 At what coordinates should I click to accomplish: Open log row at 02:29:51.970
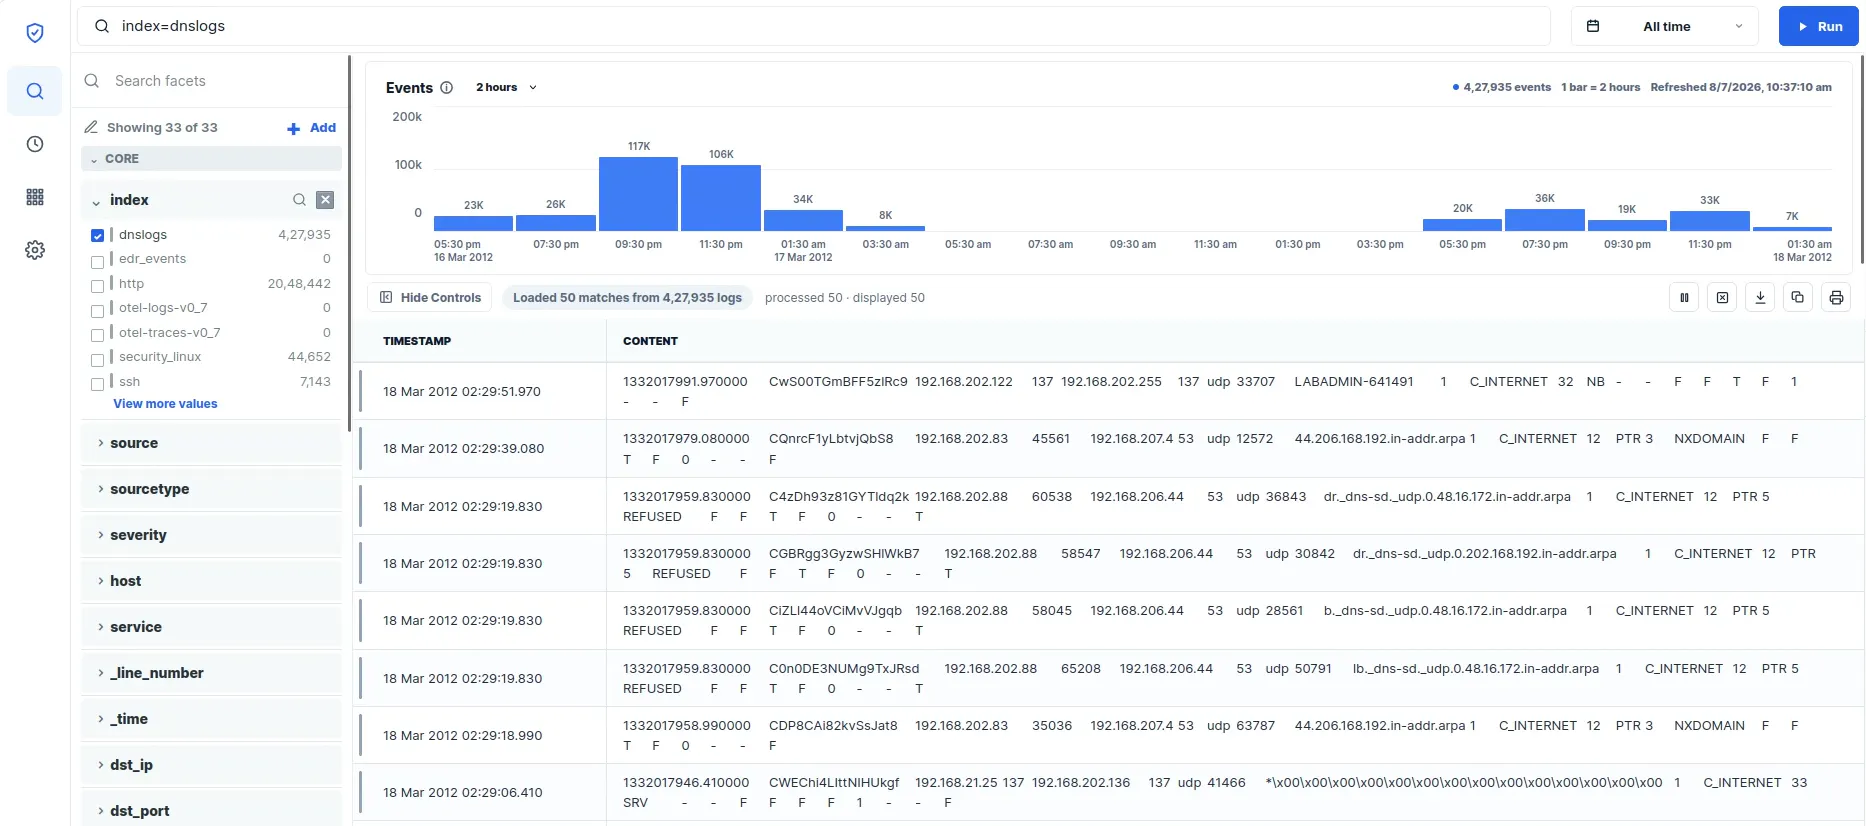click(x=1108, y=391)
